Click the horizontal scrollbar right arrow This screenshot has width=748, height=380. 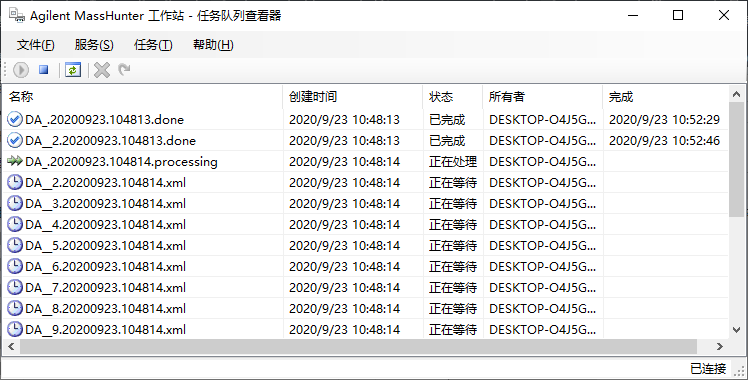[720, 347]
